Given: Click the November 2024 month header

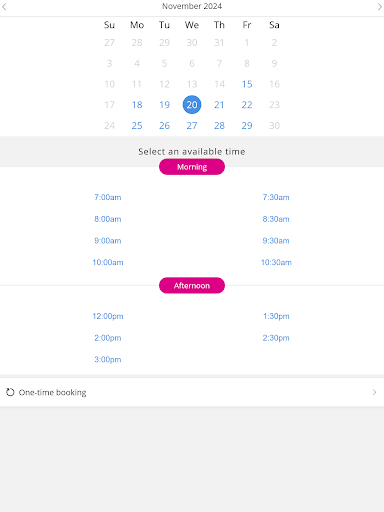Looking at the screenshot, I should tap(192, 6).
